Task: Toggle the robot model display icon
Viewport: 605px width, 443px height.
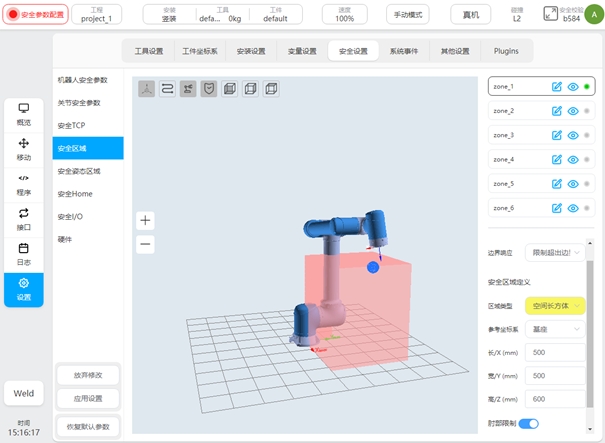Action: (x=188, y=89)
